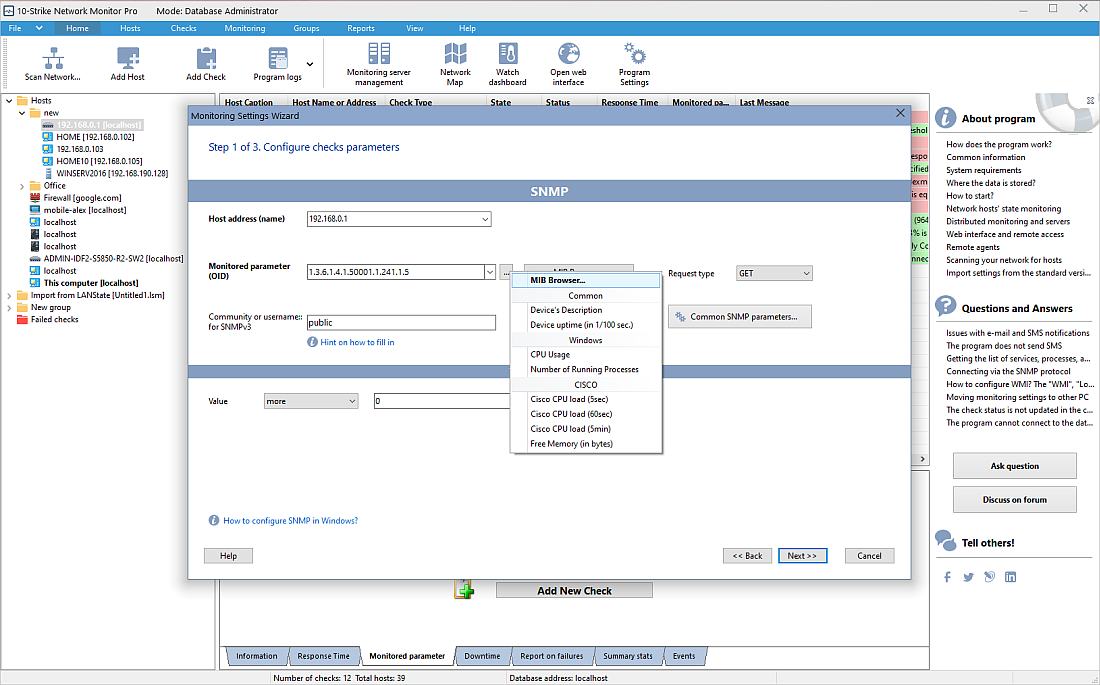This screenshot has width=1100, height=685.
Task: Click the info icon beside SNMP Windows link
Action: pos(214,520)
